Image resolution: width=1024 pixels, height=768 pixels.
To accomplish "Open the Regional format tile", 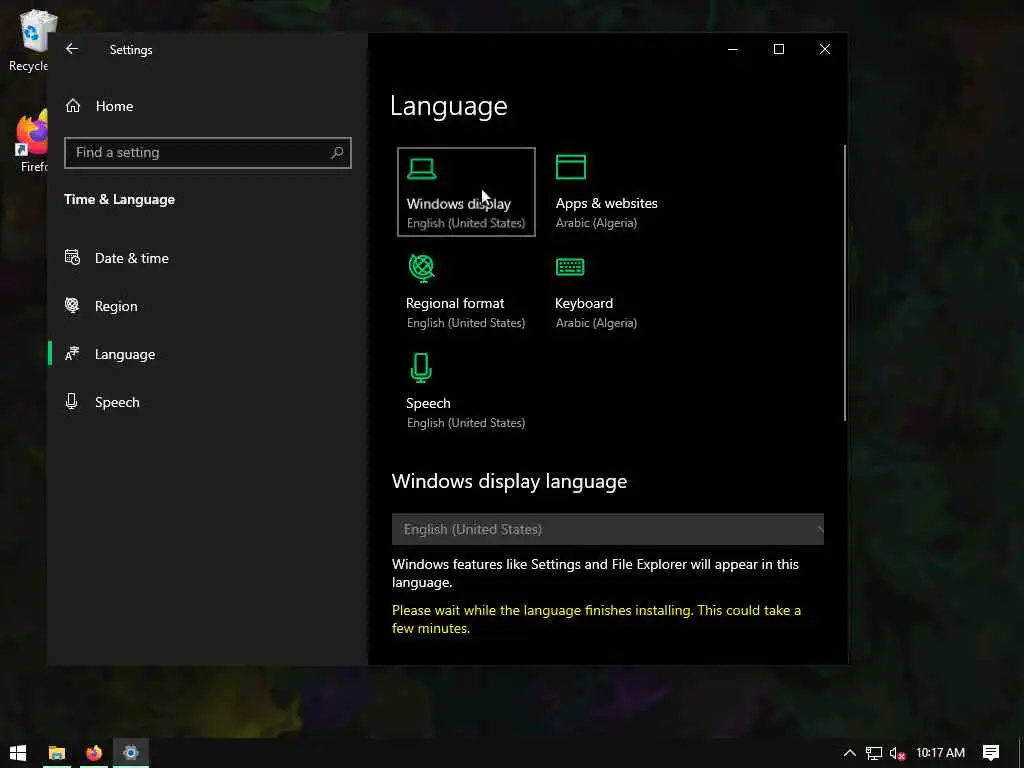I will 466,292.
